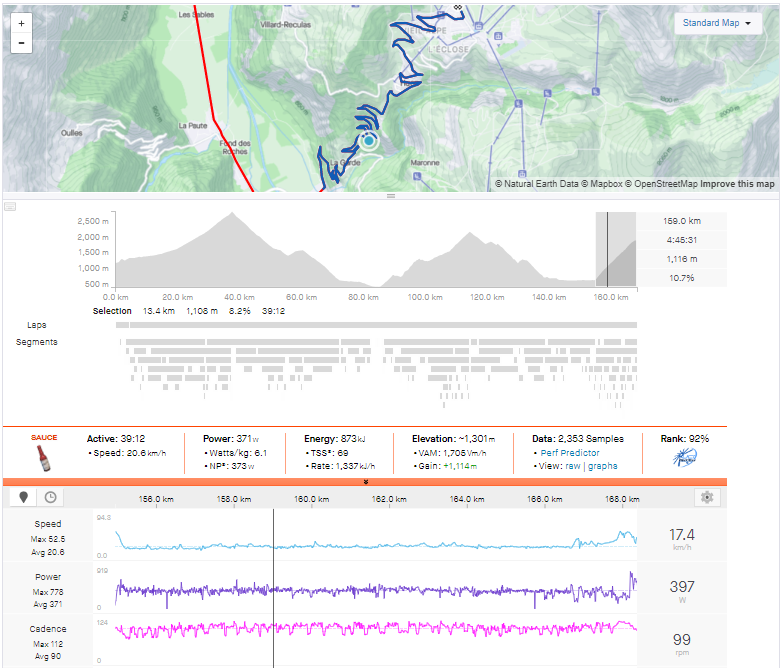Click the small icon above elevation chart

click(x=10, y=207)
